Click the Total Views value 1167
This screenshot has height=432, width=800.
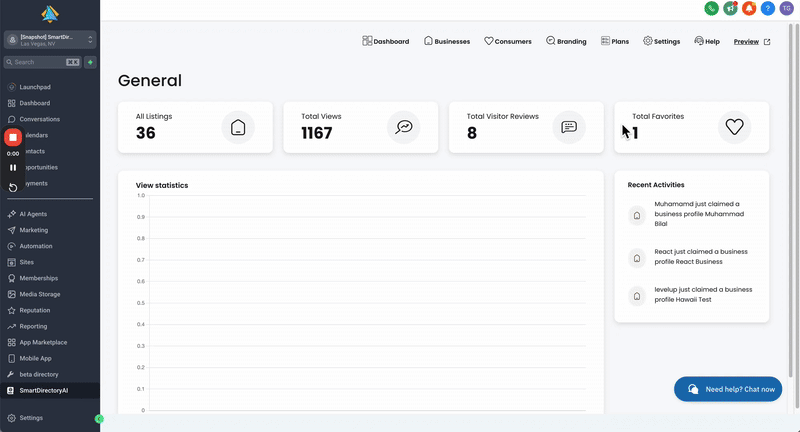(x=317, y=133)
